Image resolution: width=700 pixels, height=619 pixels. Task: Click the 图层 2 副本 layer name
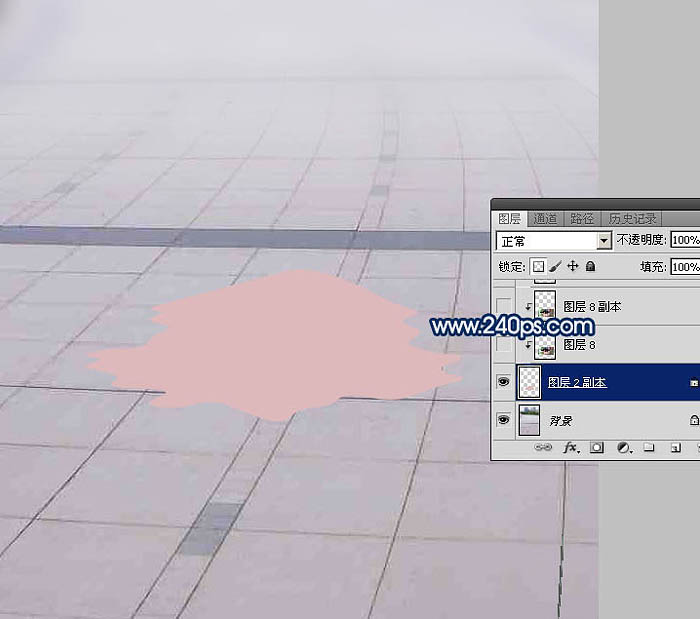coord(577,382)
